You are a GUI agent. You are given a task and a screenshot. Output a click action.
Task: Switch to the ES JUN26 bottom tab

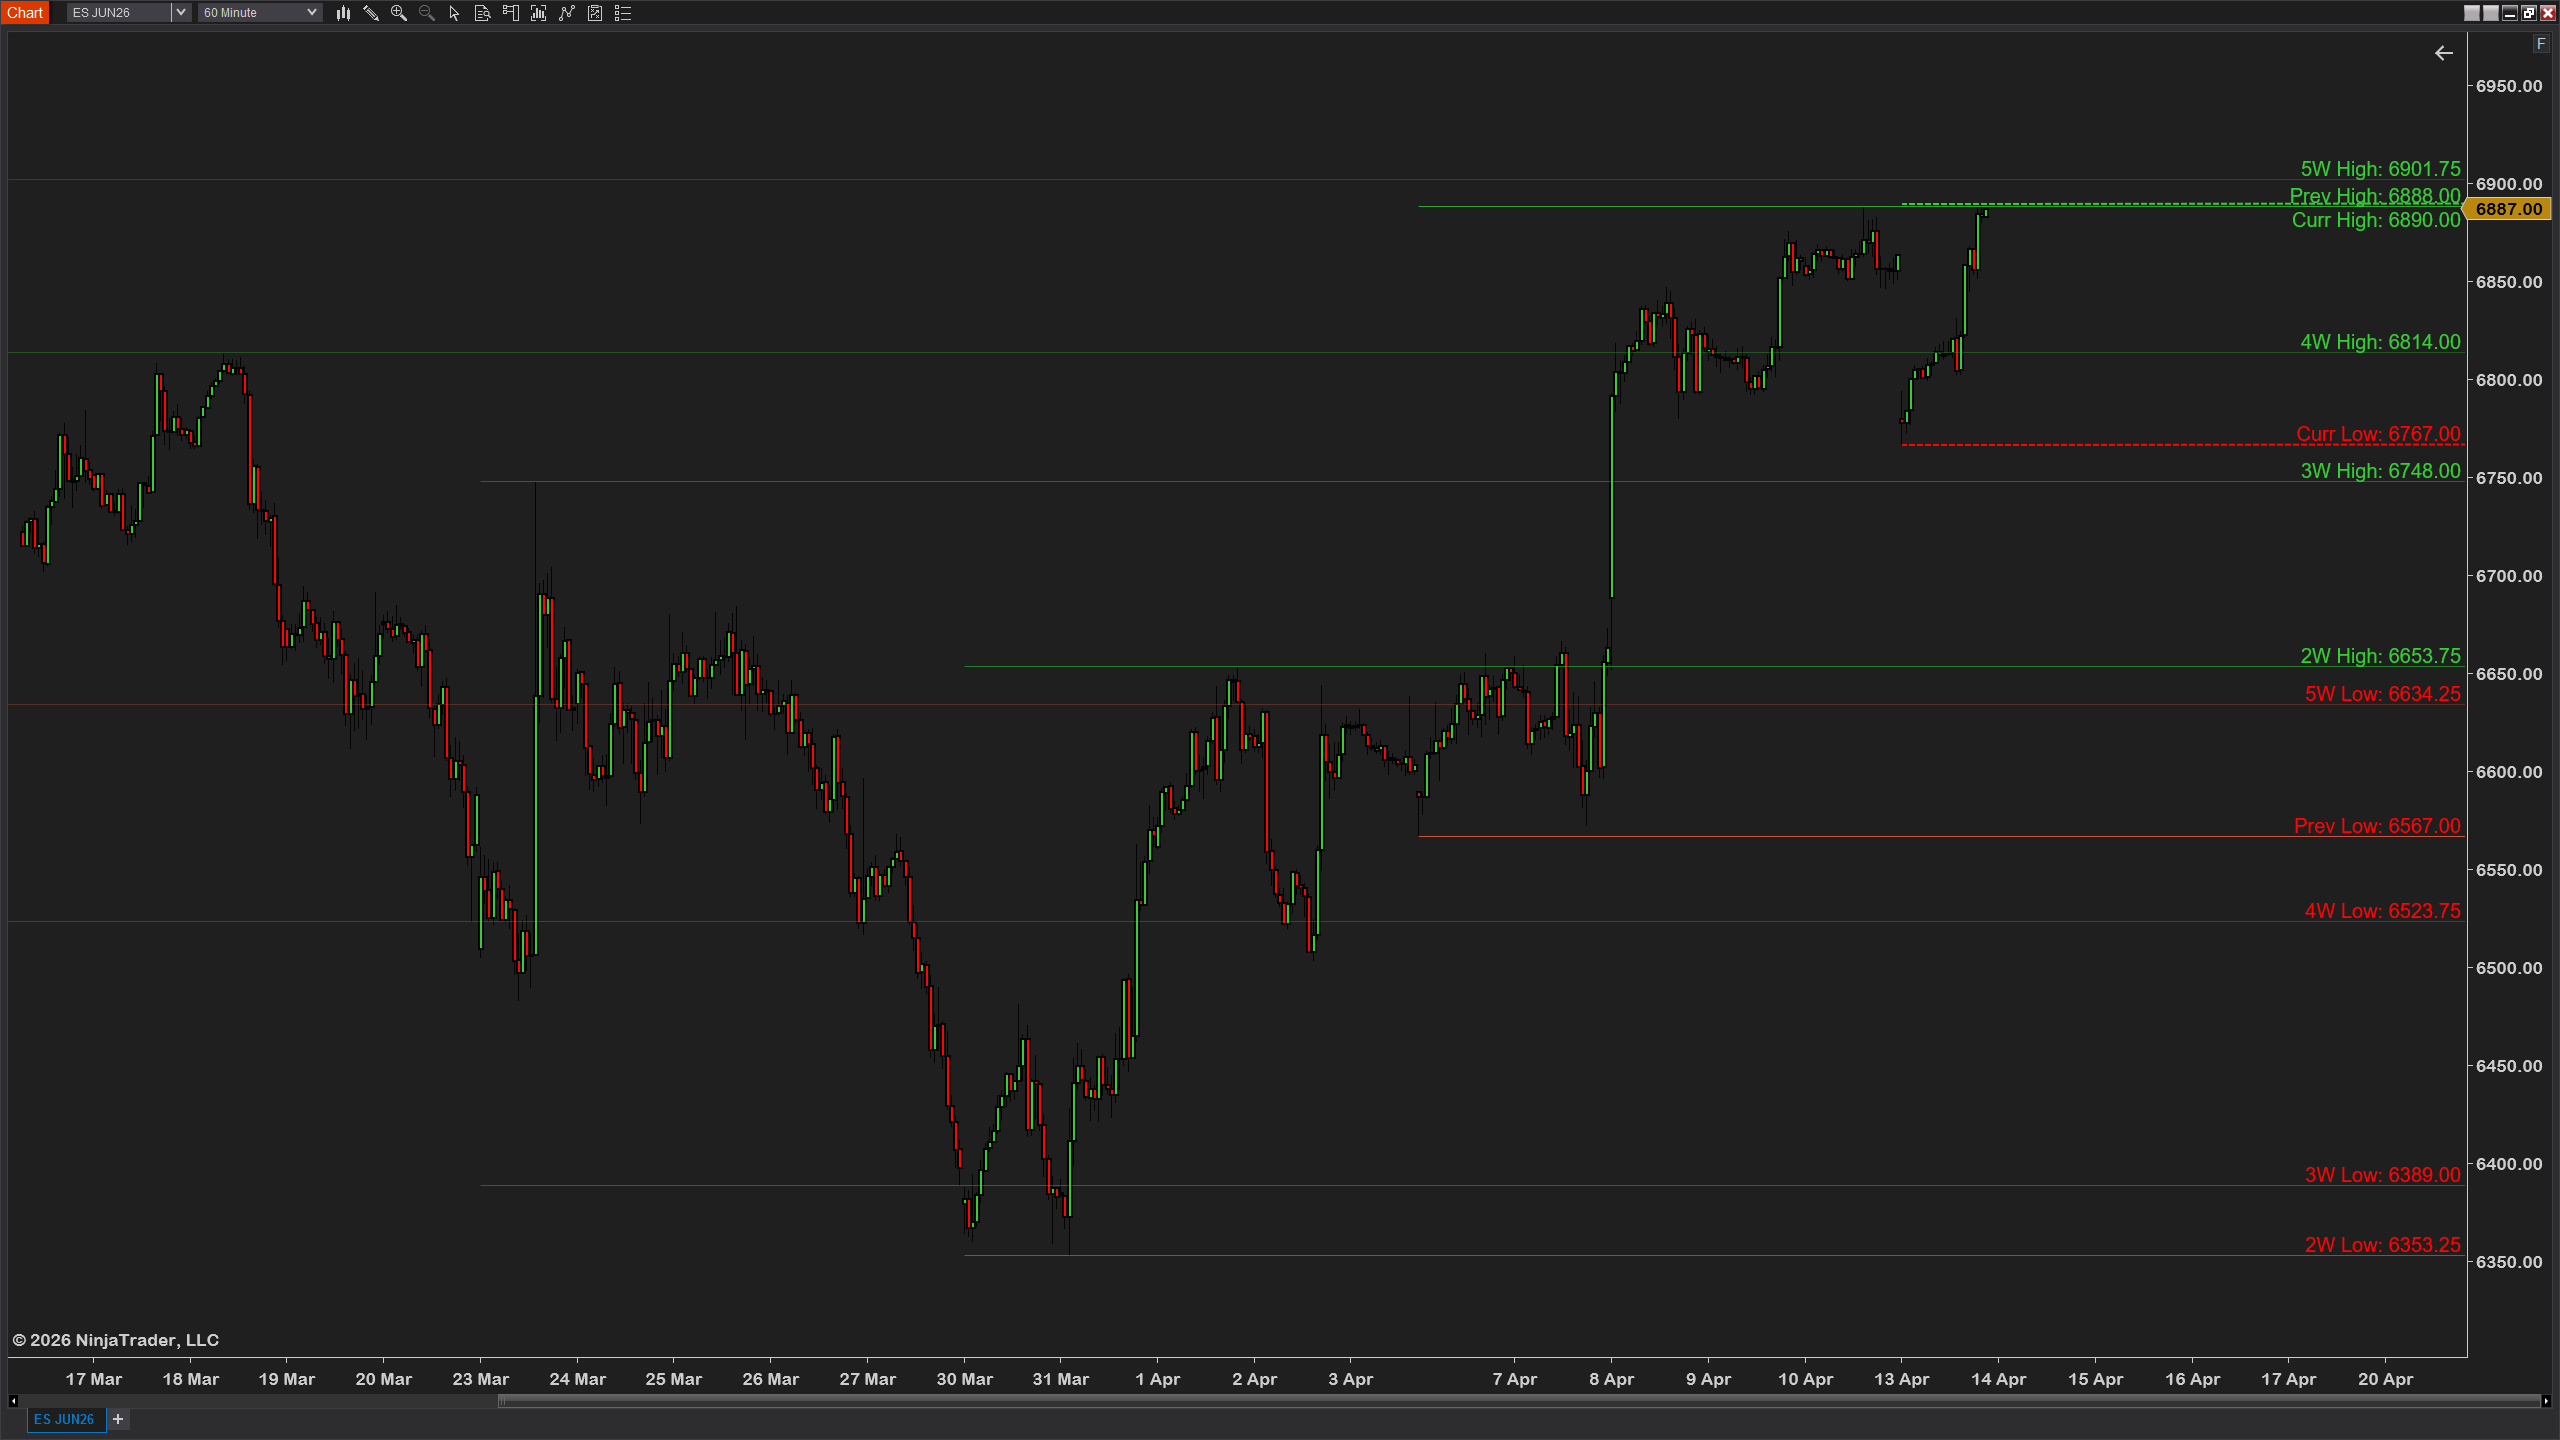pos(64,1419)
